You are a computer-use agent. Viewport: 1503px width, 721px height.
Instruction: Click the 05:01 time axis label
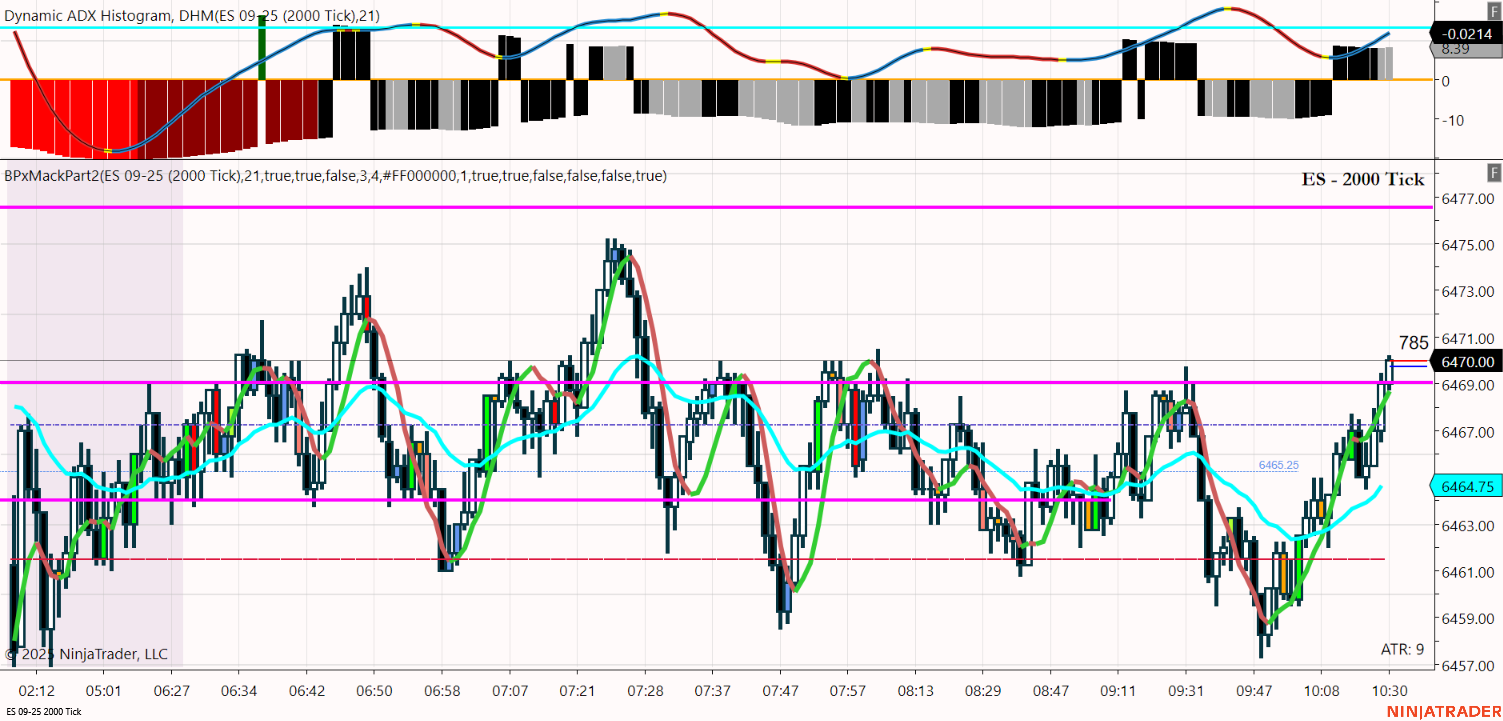tap(103, 690)
